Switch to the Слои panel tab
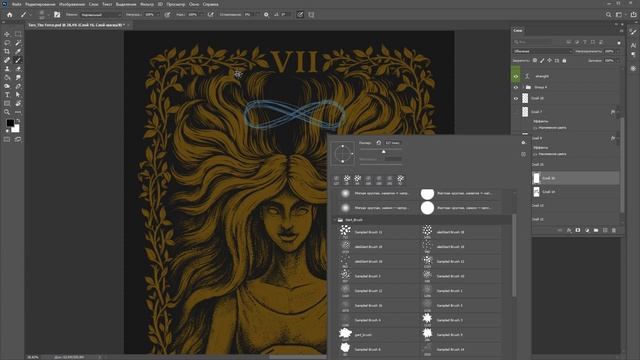640x360 pixels. [518, 31]
